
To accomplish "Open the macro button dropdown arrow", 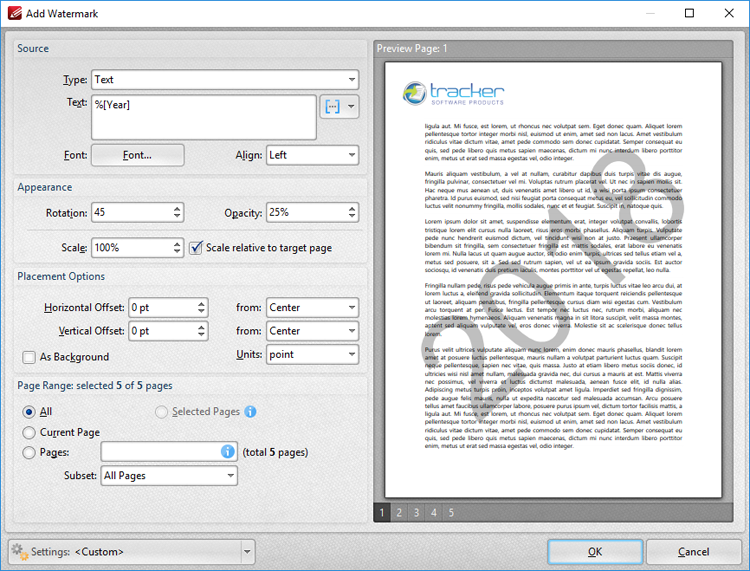I will 351,106.
